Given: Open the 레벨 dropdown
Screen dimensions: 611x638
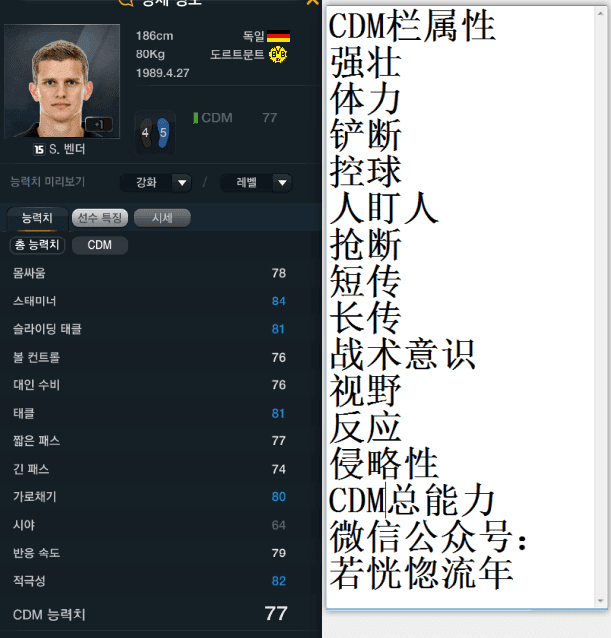Looking at the screenshot, I should 256,183.
